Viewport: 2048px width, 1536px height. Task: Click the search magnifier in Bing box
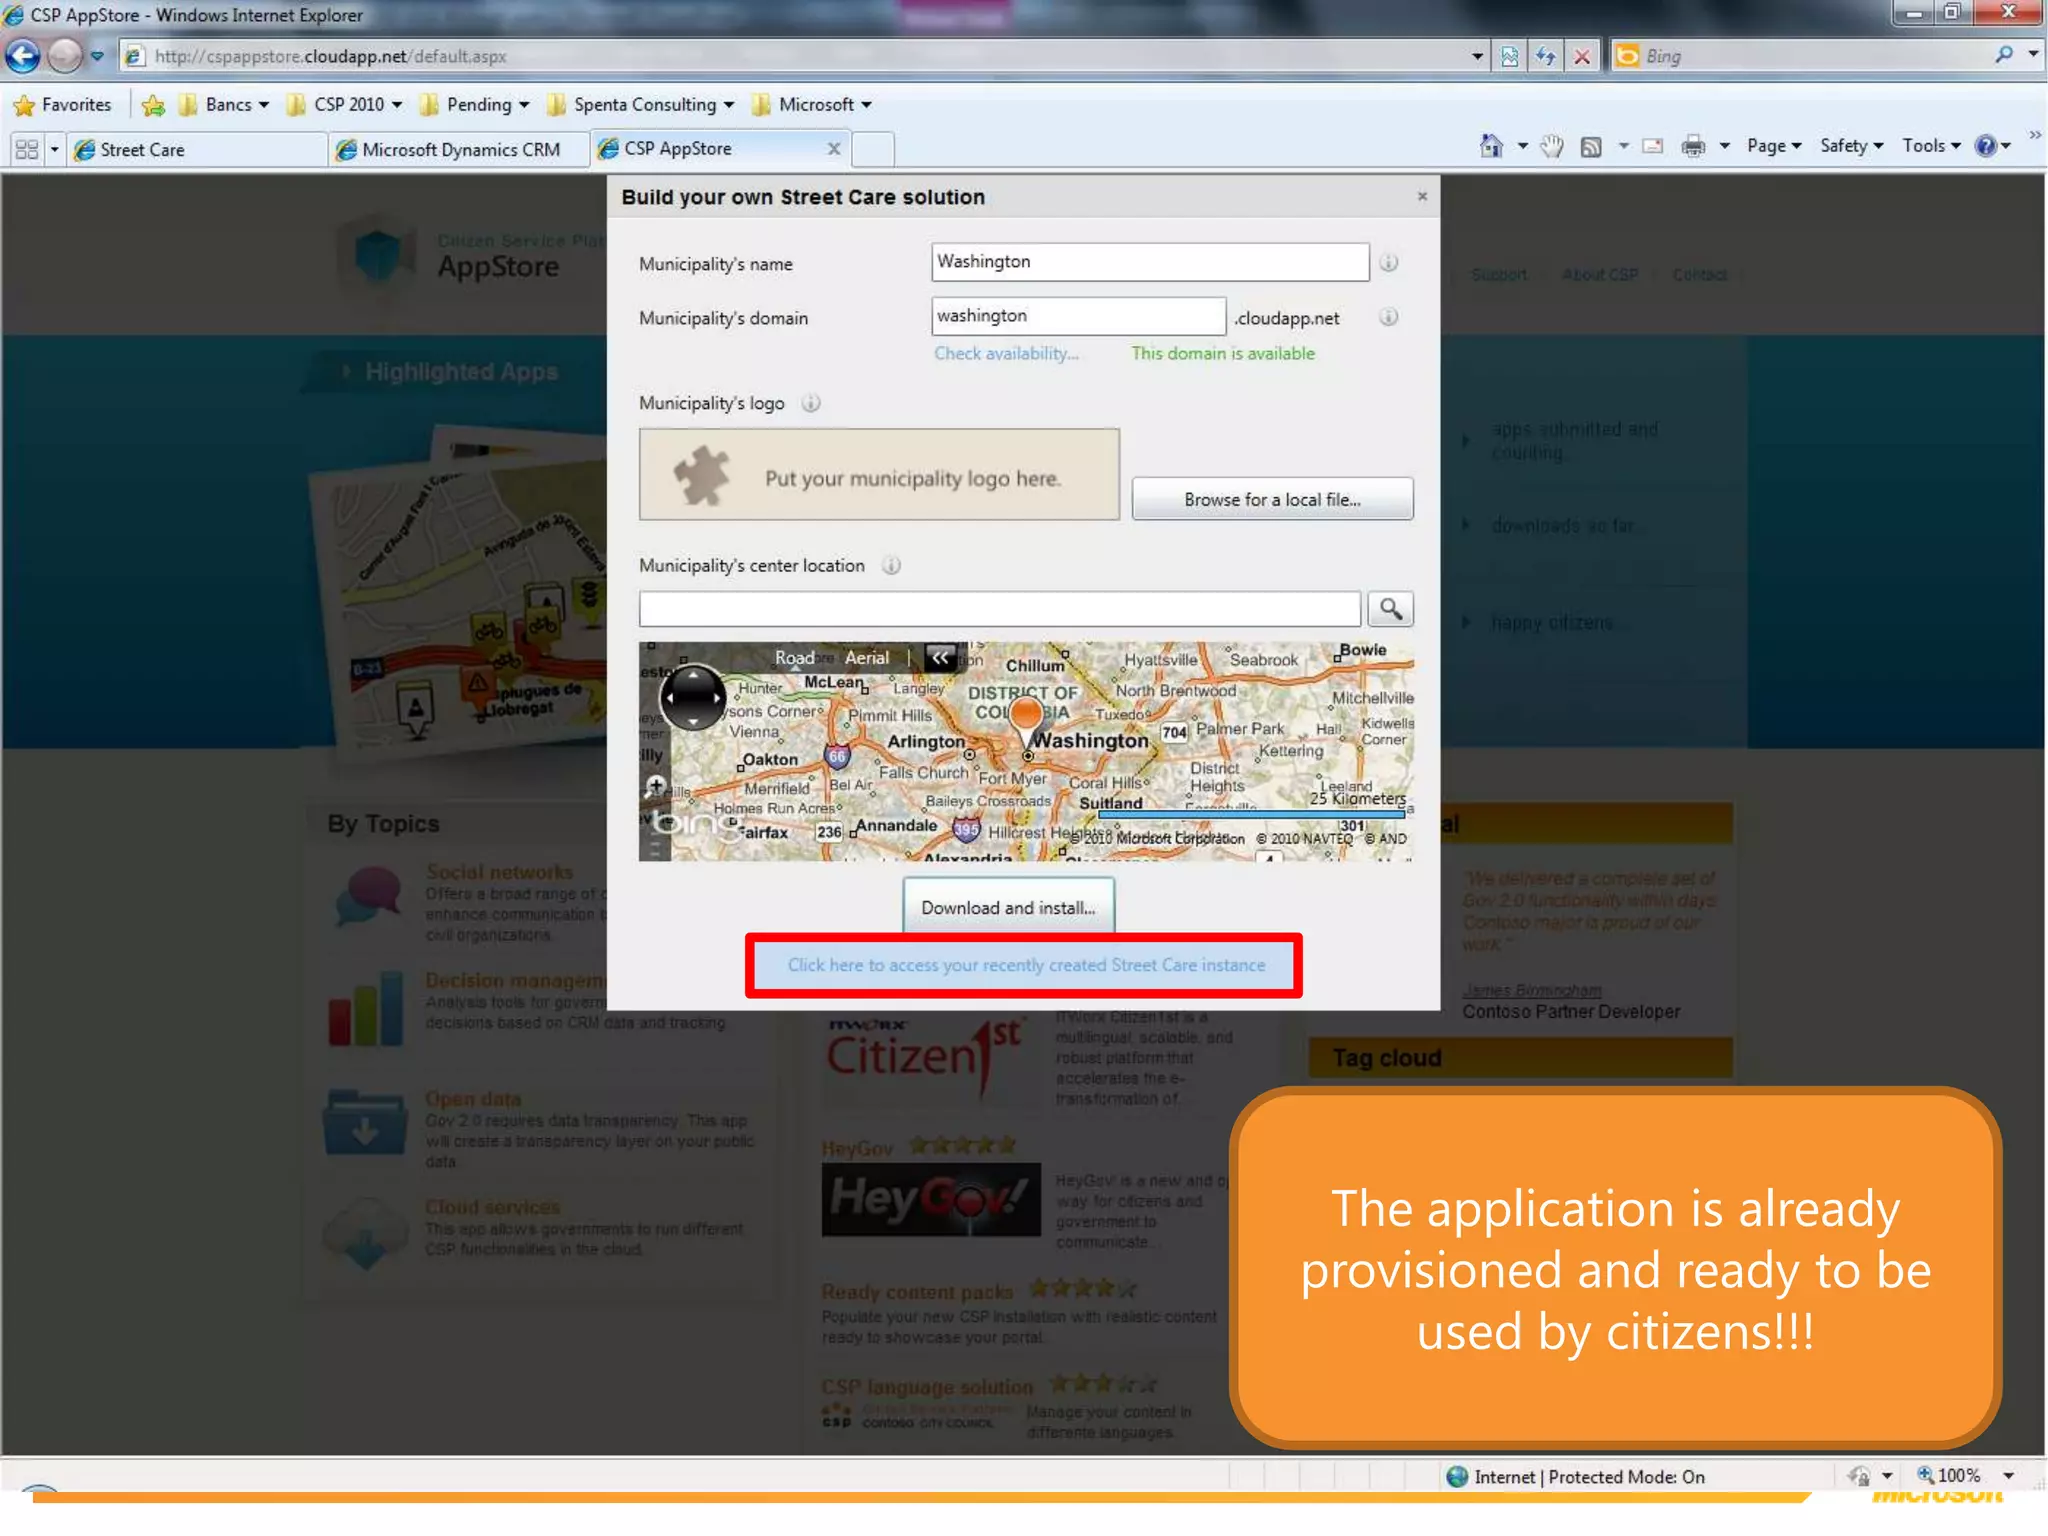(x=2003, y=55)
